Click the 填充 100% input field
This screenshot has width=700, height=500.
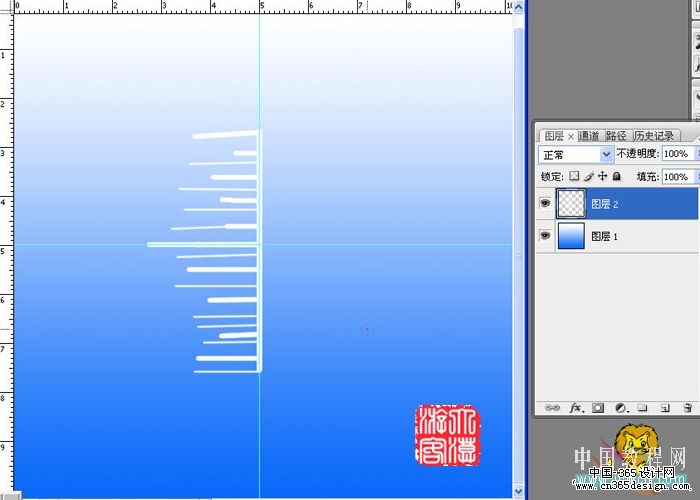pyautogui.click(x=679, y=177)
